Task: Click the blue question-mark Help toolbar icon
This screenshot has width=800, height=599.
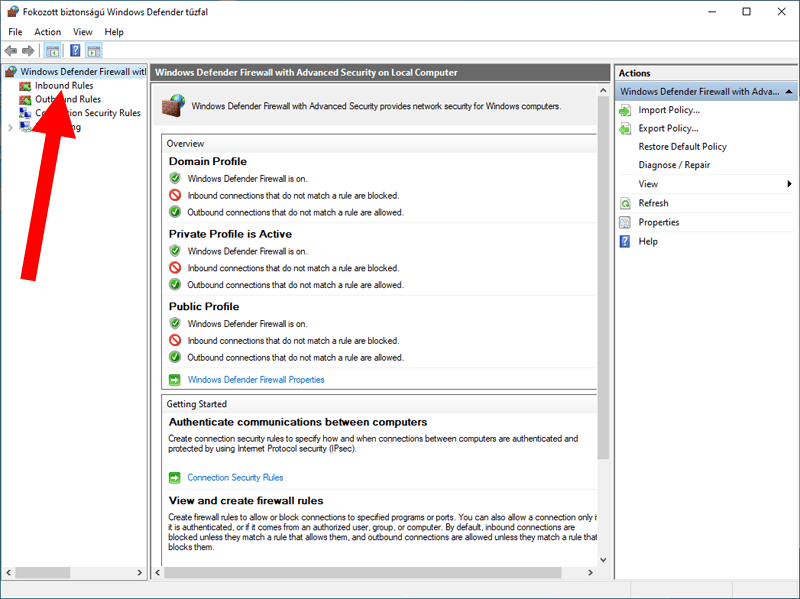Action: pos(75,51)
